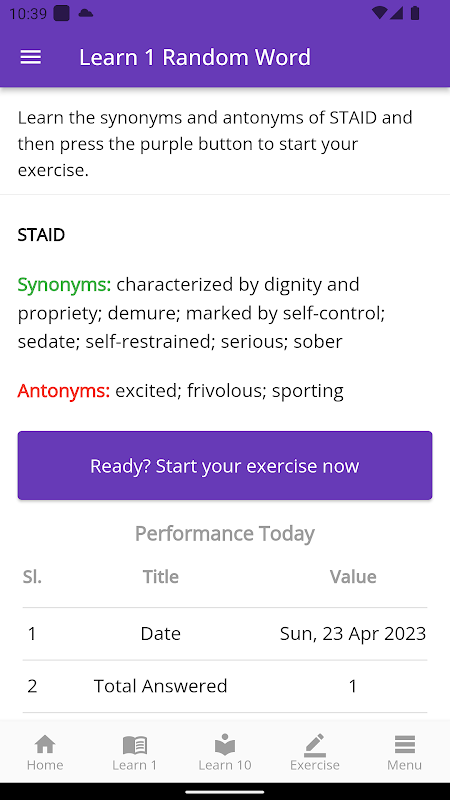This screenshot has width=450, height=800.
Task: Tap the Learn 10 reader icon
Action: pos(225,744)
